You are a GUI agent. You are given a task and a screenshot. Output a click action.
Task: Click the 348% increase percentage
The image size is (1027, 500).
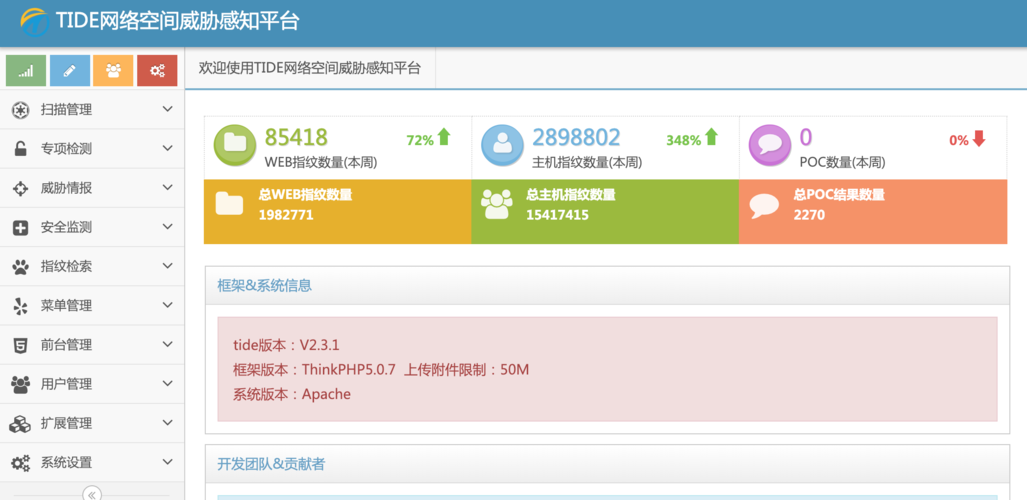pyautogui.click(x=684, y=140)
